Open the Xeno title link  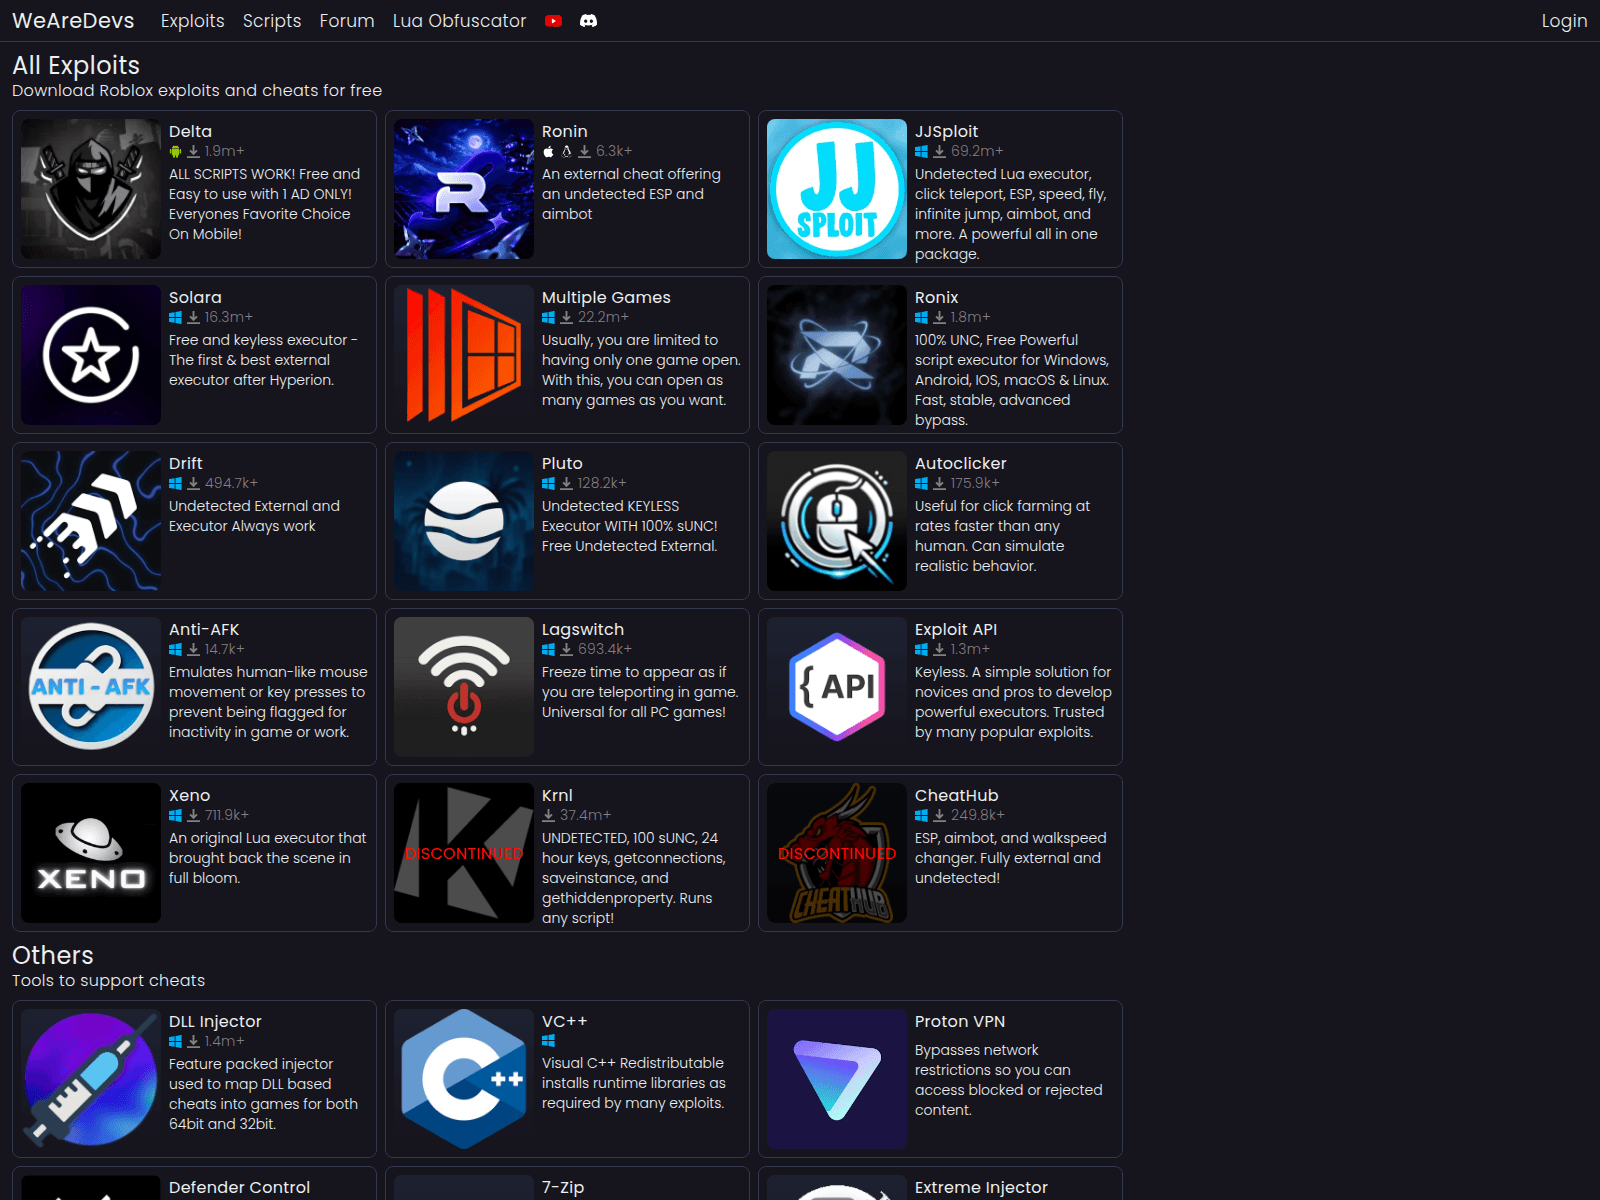(x=189, y=795)
